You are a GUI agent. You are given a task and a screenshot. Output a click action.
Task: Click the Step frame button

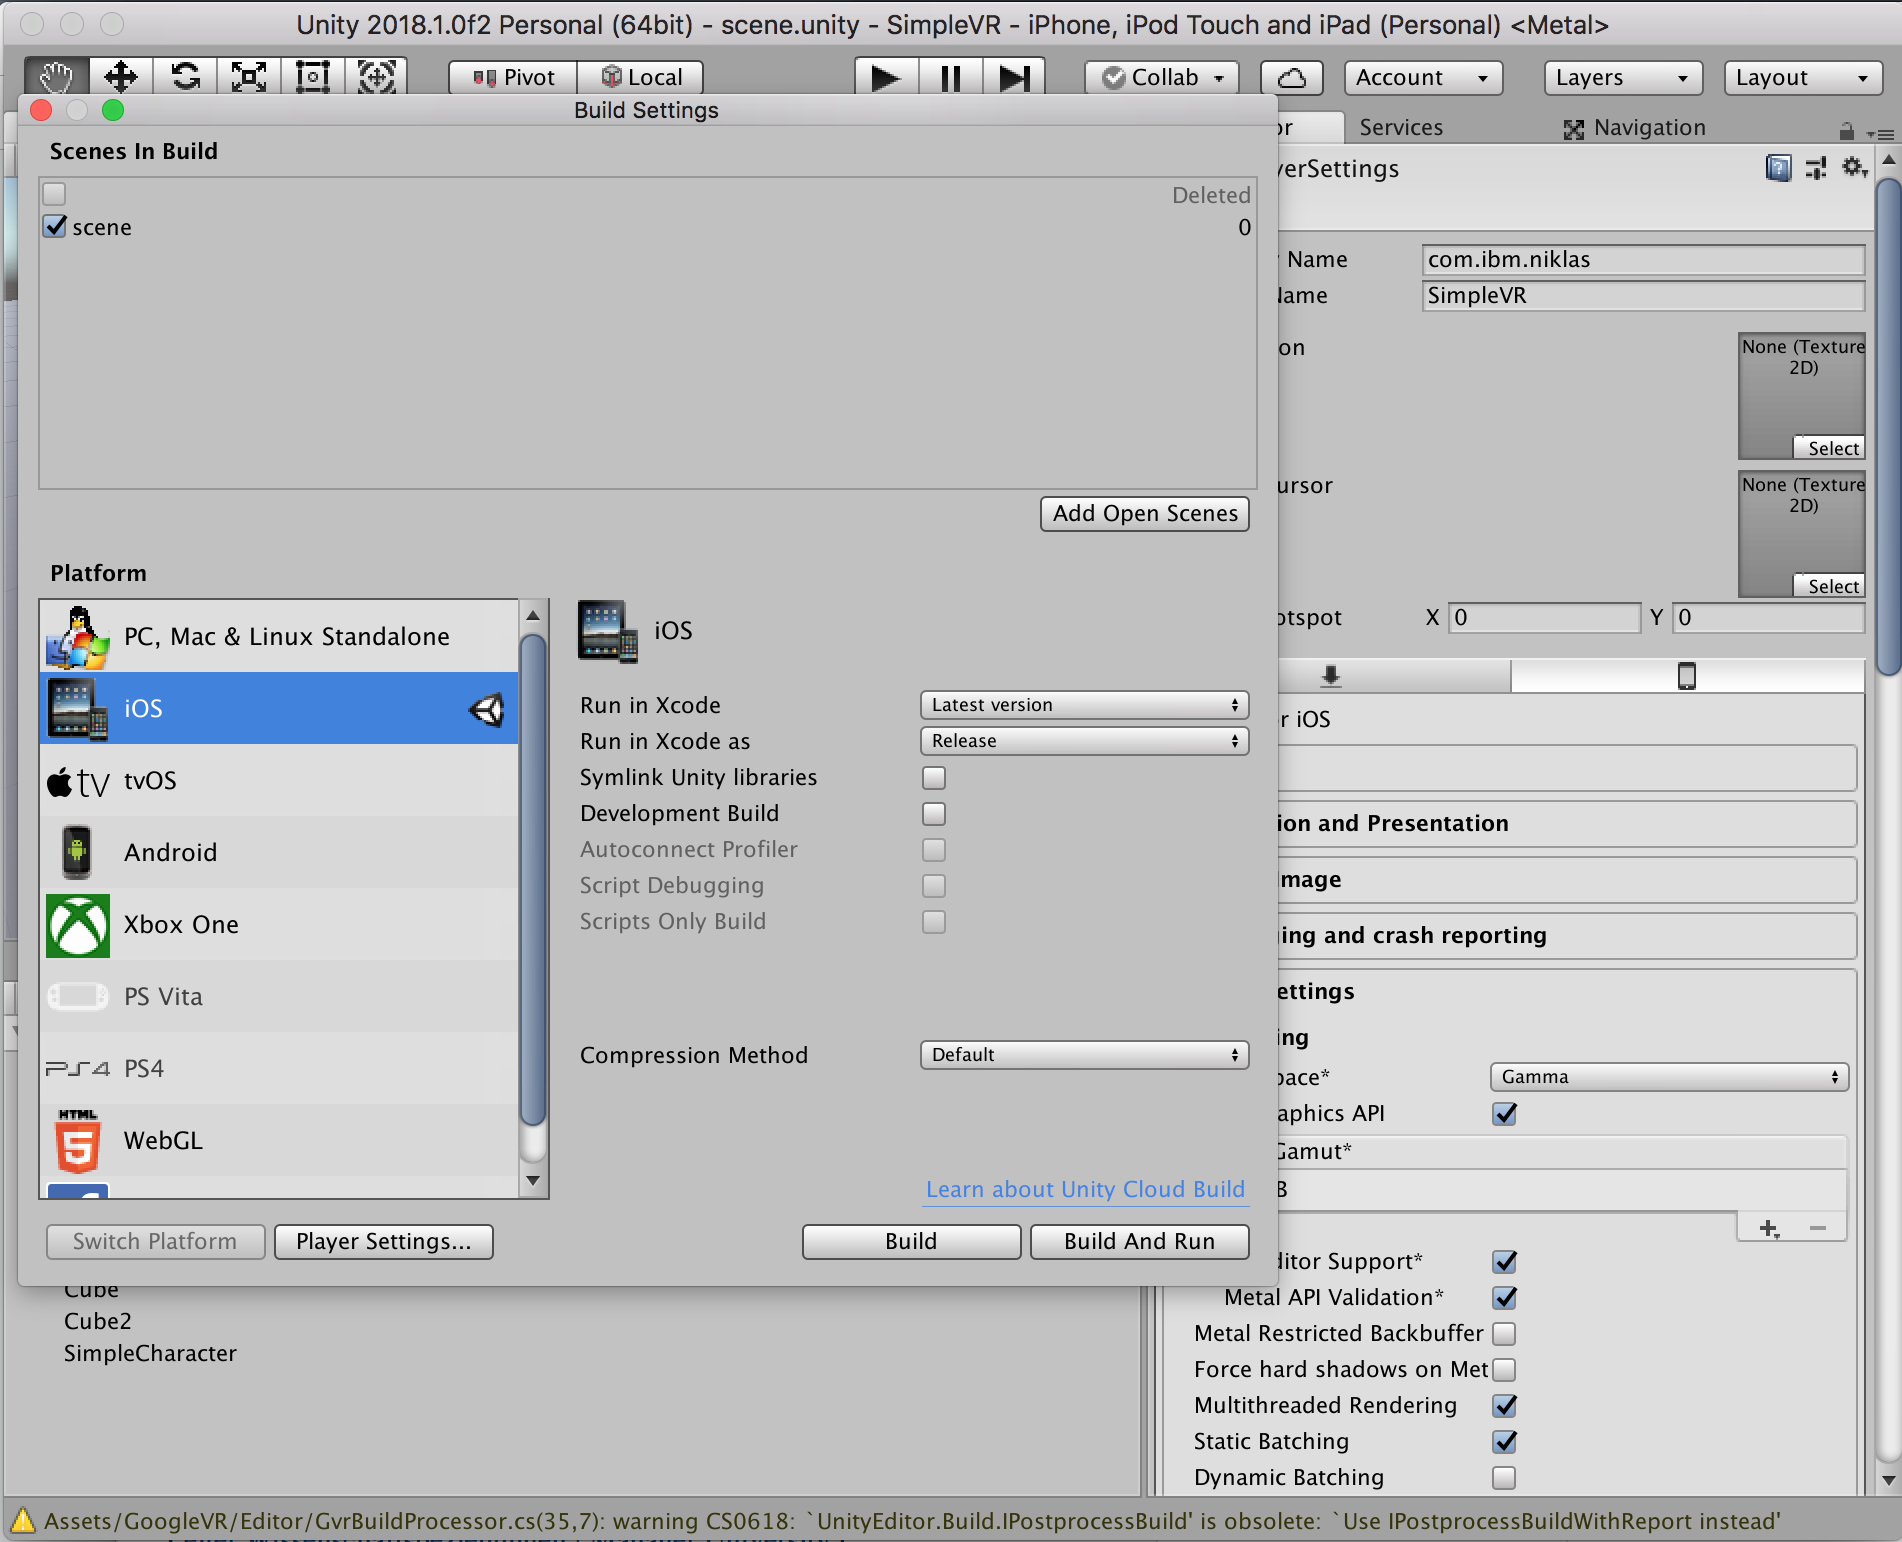1014,77
